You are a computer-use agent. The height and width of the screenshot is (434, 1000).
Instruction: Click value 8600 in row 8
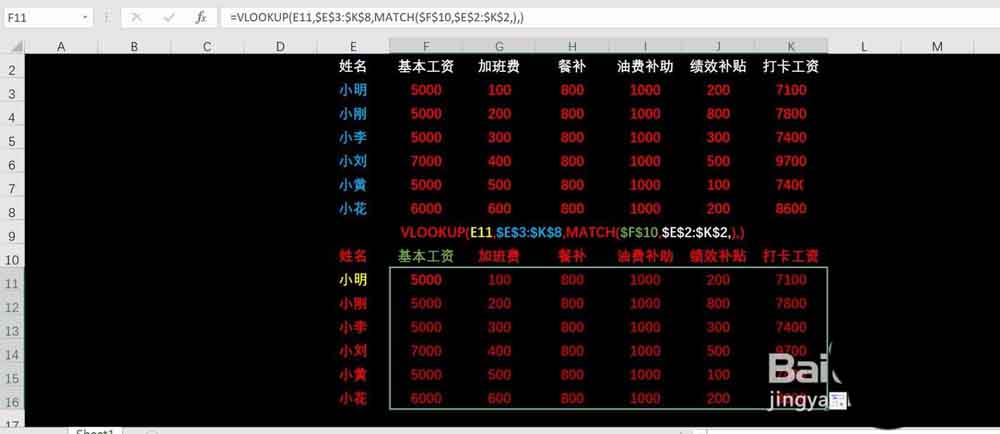(791, 208)
